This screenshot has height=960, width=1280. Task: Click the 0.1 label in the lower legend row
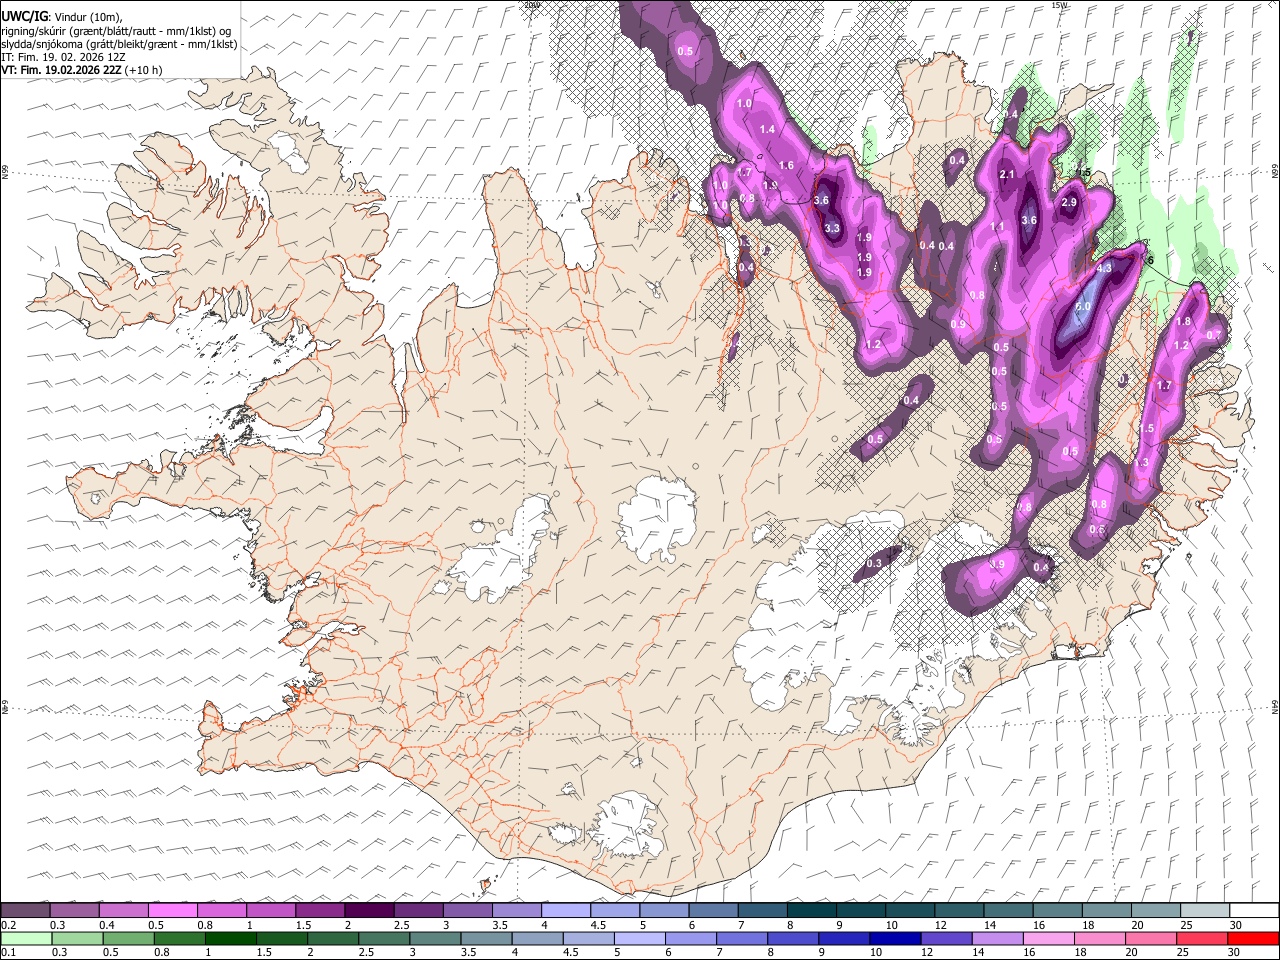(9, 953)
